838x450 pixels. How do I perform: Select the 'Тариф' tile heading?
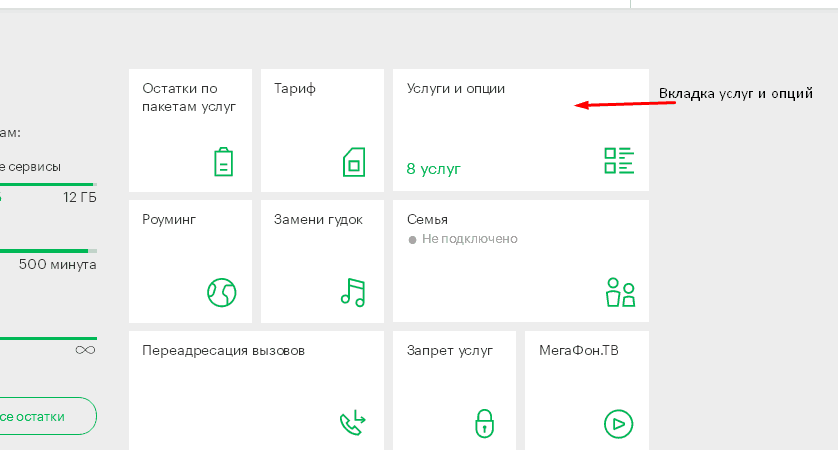(294, 89)
